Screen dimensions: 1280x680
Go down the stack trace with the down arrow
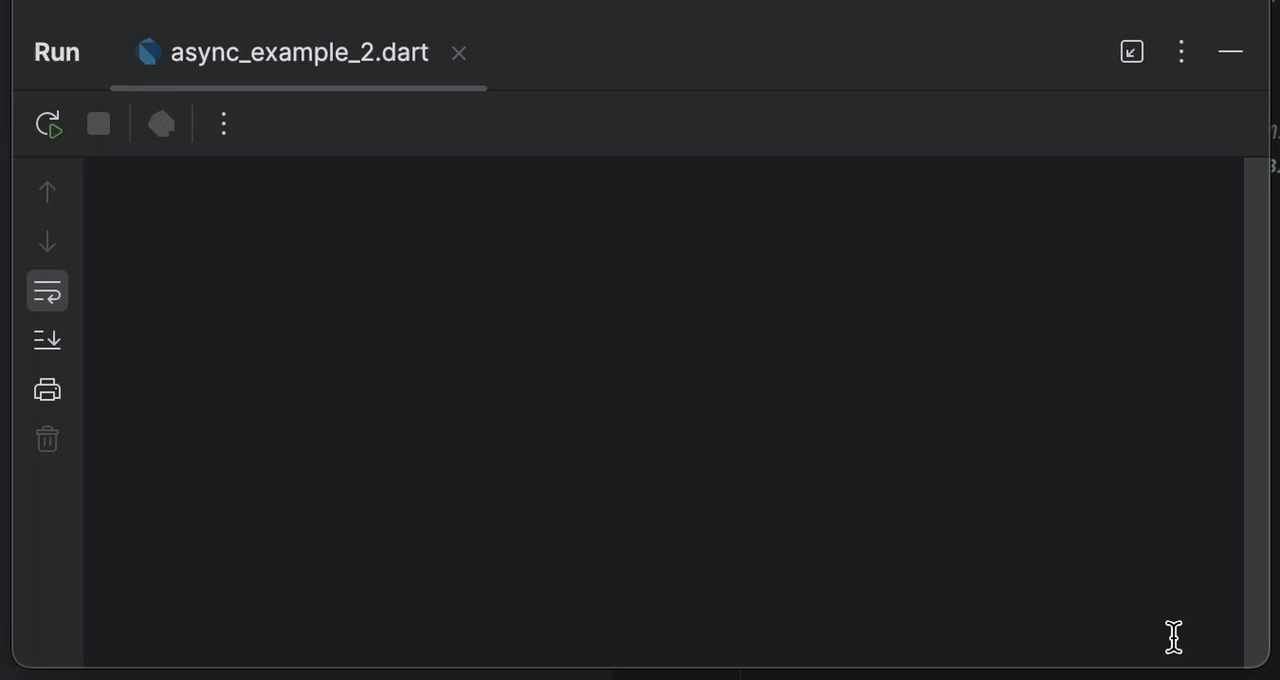[x=47, y=242]
